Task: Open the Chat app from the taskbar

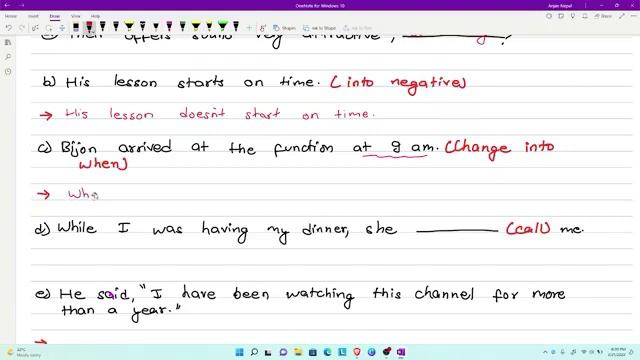Action: tap(283, 352)
